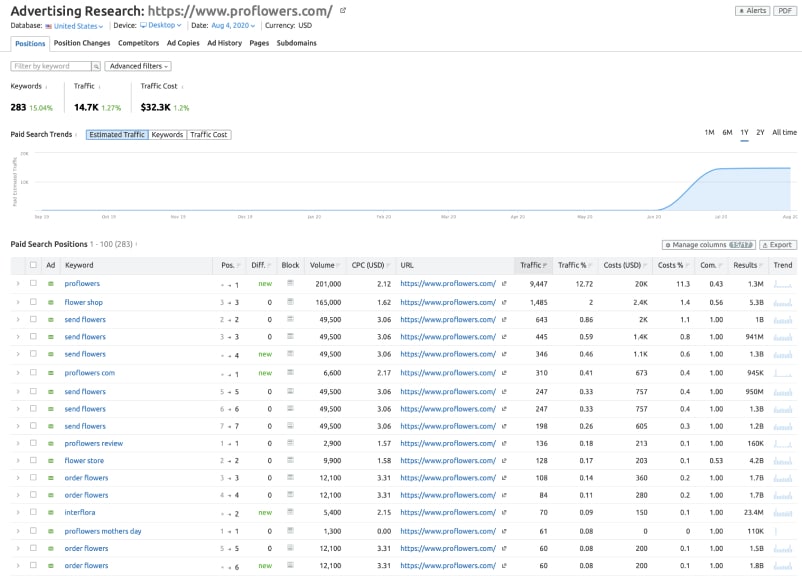Screen dimensions: 802x576
Task: Sort by the Traffic column header
Action: point(533,265)
